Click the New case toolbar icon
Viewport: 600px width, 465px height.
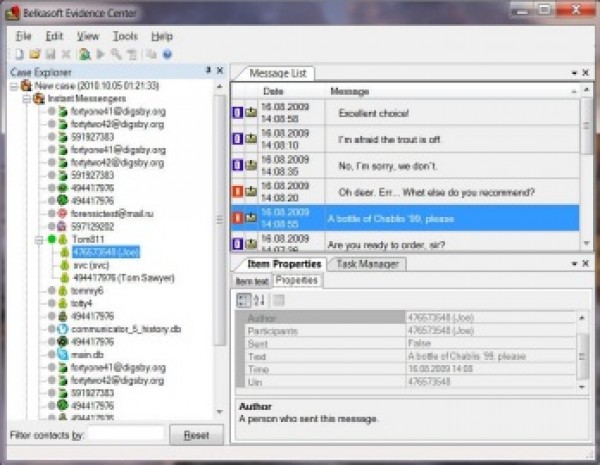tap(19, 54)
